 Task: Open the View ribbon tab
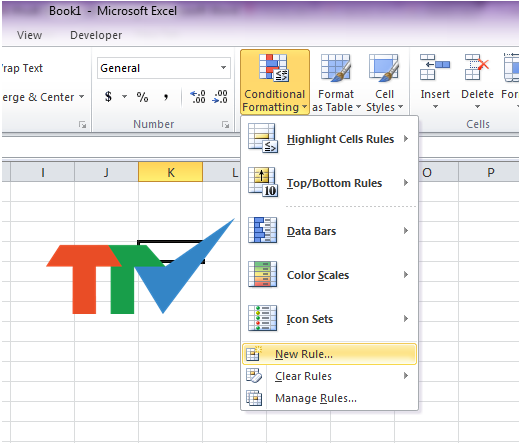pyautogui.click(x=29, y=35)
